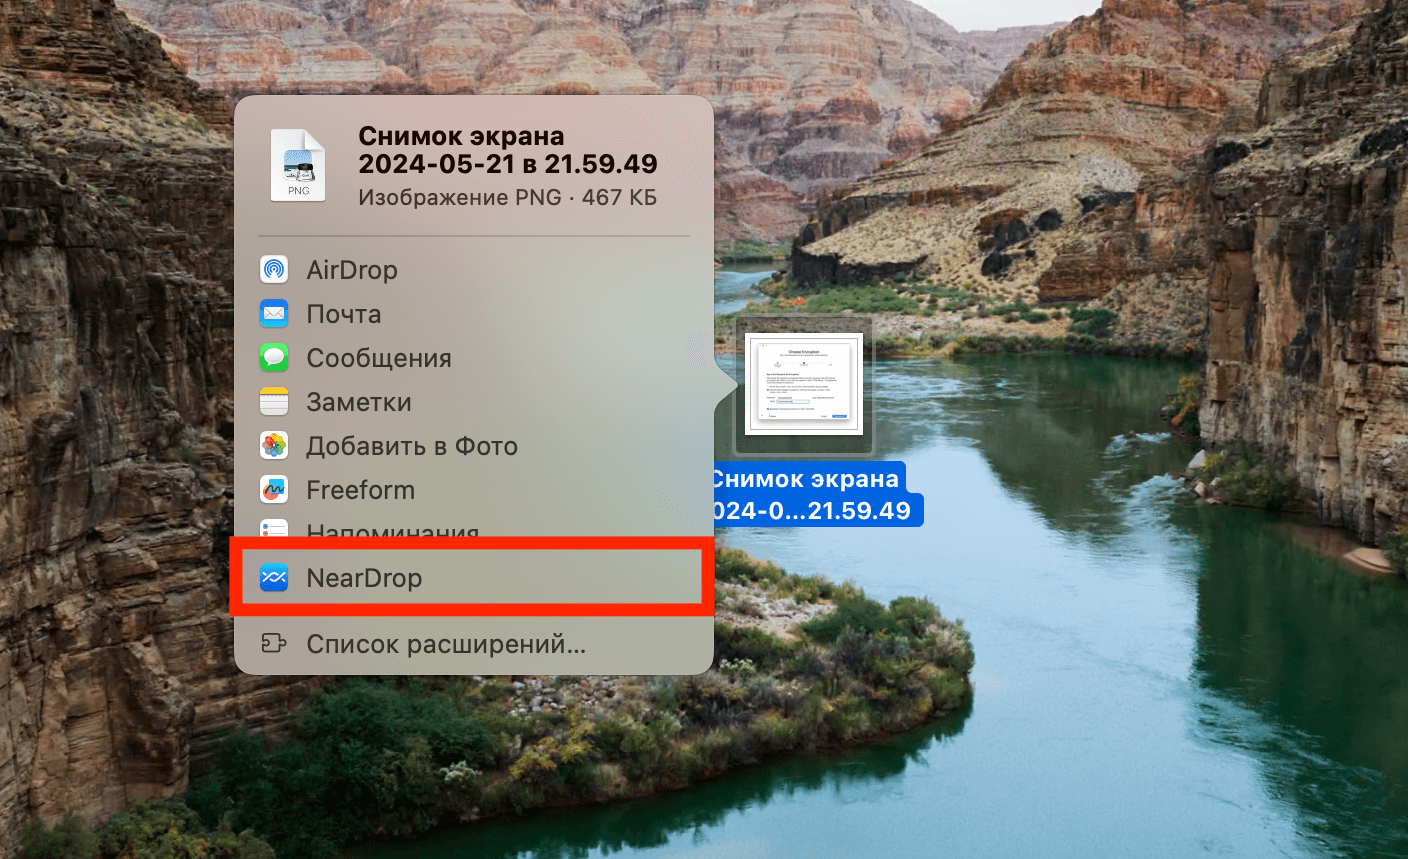Click the green Messages bubble icon
Image resolution: width=1408 pixels, height=859 pixels.
[274, 358]
